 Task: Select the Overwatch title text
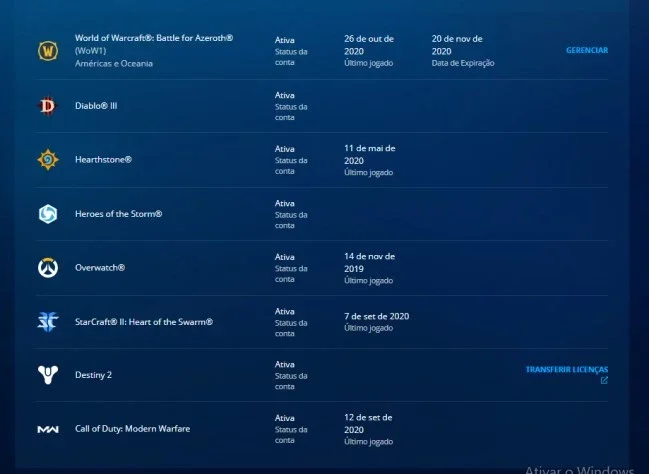100,268
